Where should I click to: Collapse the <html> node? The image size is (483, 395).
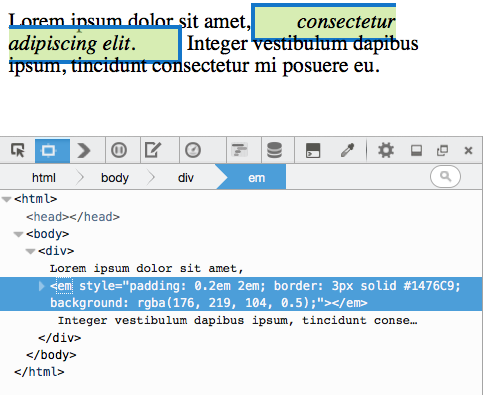[6, 199]
